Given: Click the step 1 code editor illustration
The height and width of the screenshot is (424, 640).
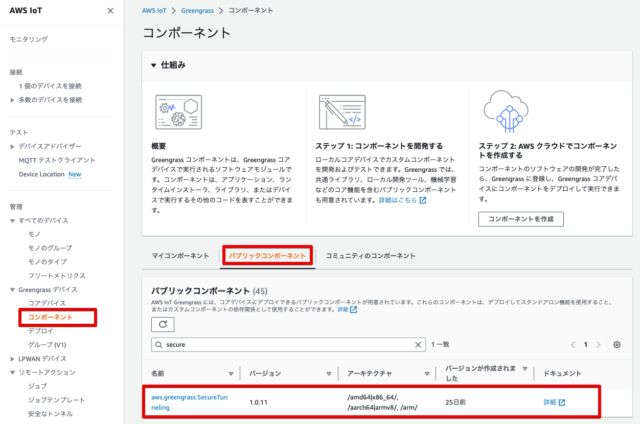Looking at the screenshot, I should point(342,112).
